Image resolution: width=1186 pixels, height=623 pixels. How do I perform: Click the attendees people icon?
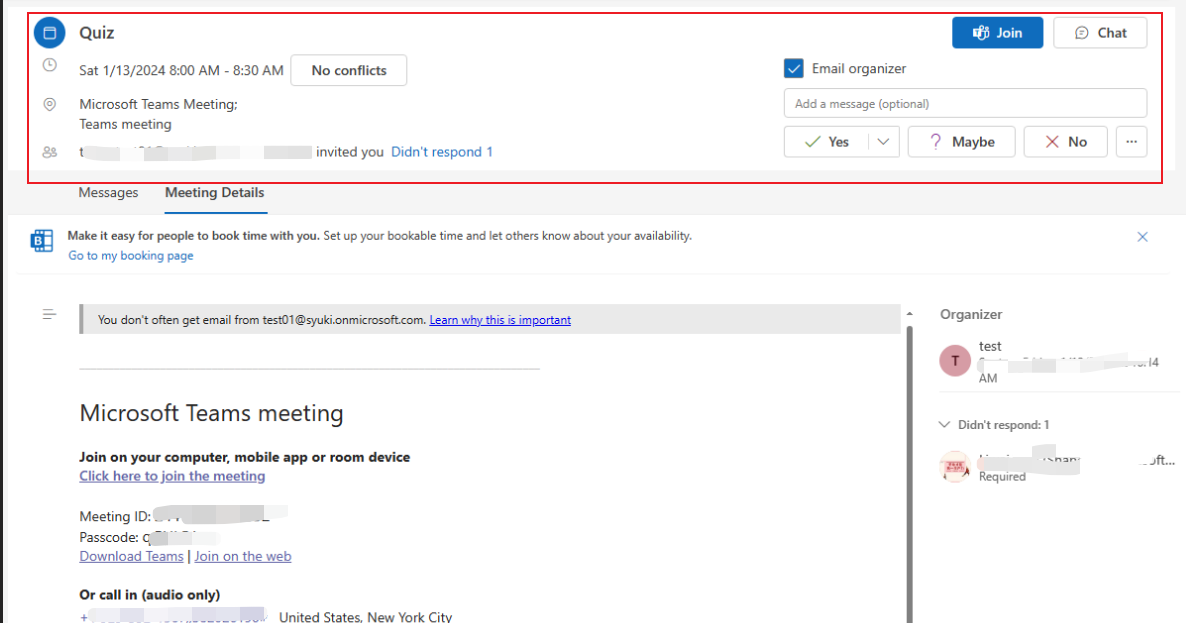[x=49, y=152]
